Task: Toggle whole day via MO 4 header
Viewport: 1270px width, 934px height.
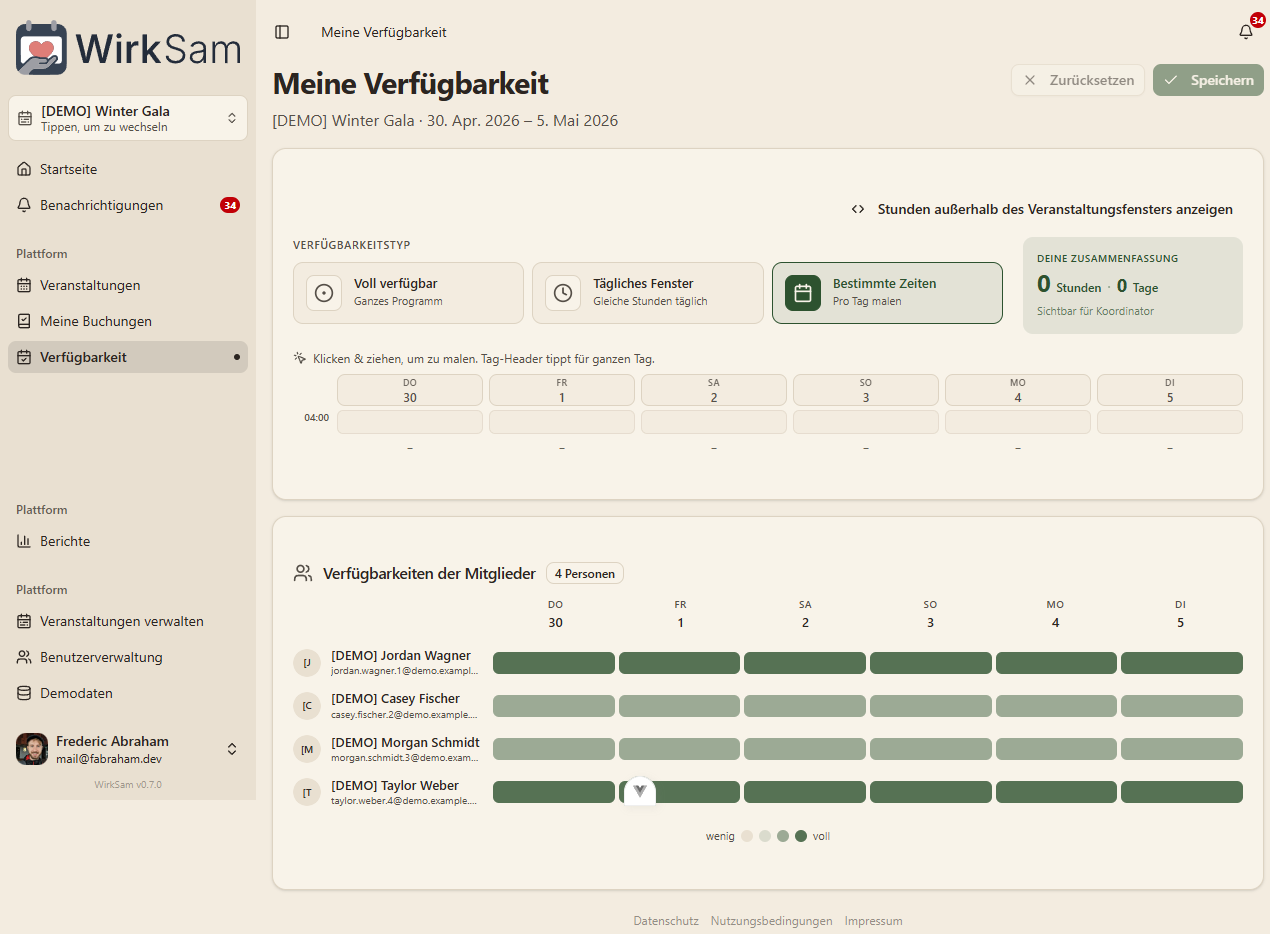Action: [1018, 390]
